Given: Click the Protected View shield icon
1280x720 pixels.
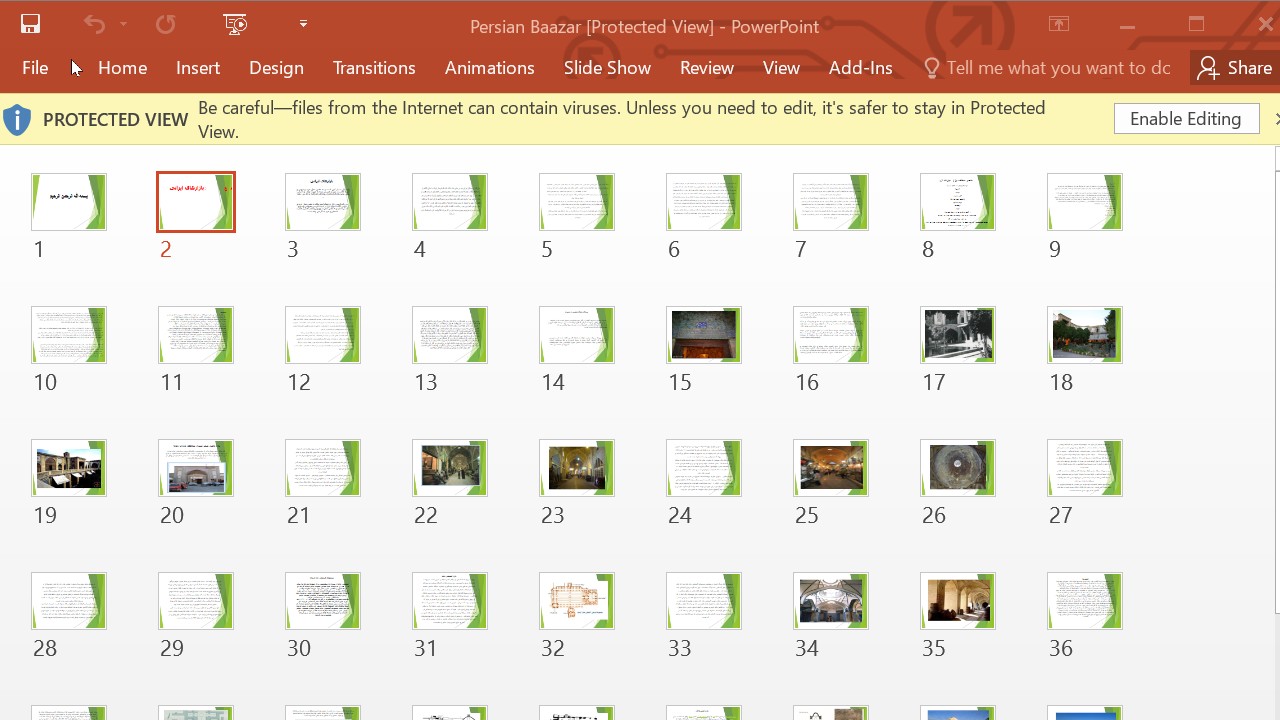Looking at the screenshot, I should pyautogui.click(x=17, y=119).
